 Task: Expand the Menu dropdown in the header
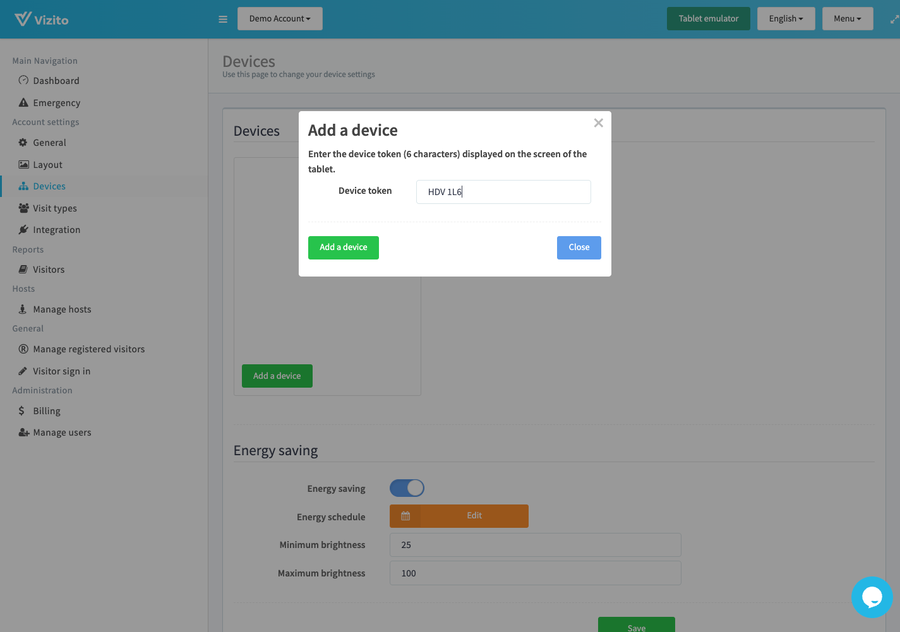[847, 18]
